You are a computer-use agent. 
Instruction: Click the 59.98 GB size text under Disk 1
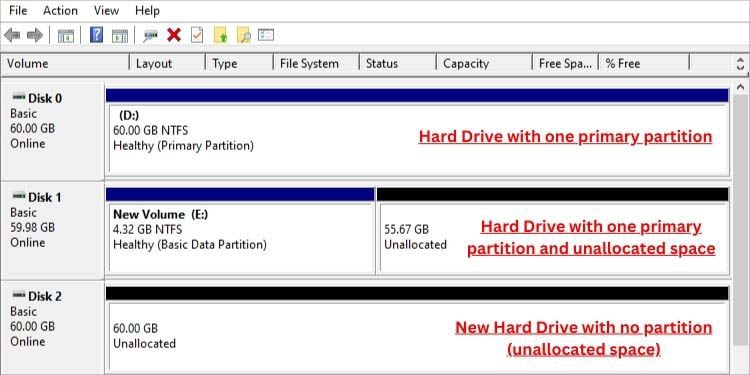click(x=33, y=227)
